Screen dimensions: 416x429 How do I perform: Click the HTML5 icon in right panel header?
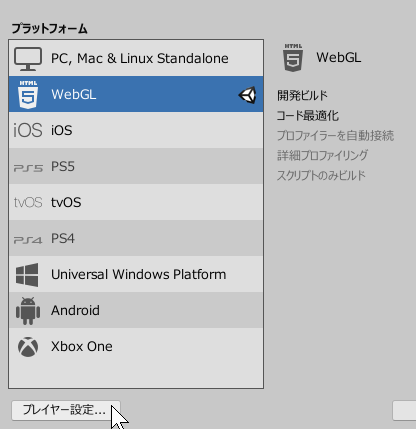(293, 58)
